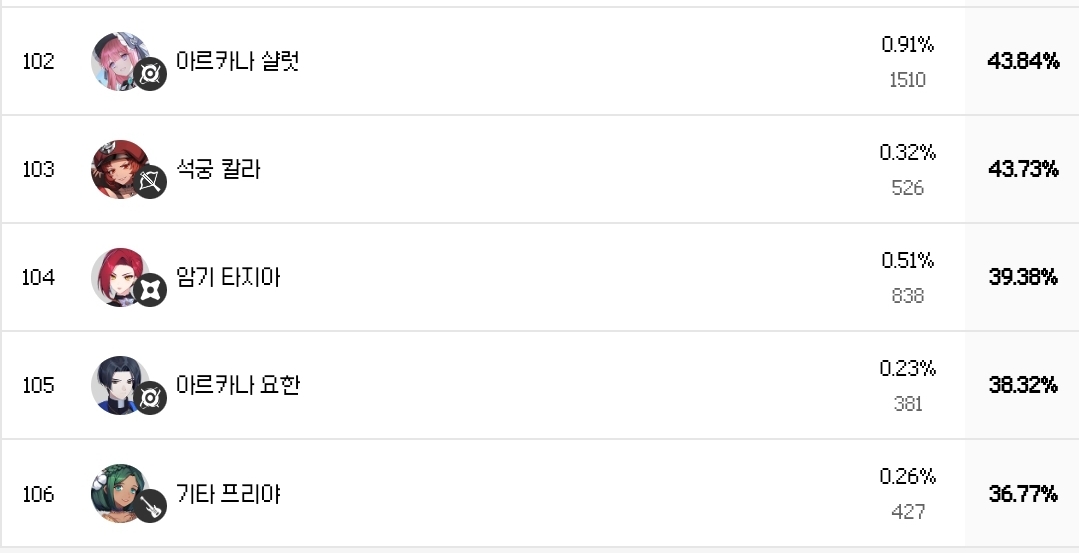Open red-hat character portrait on row 103
The image size is (1079, 553).
pos(120,169)
